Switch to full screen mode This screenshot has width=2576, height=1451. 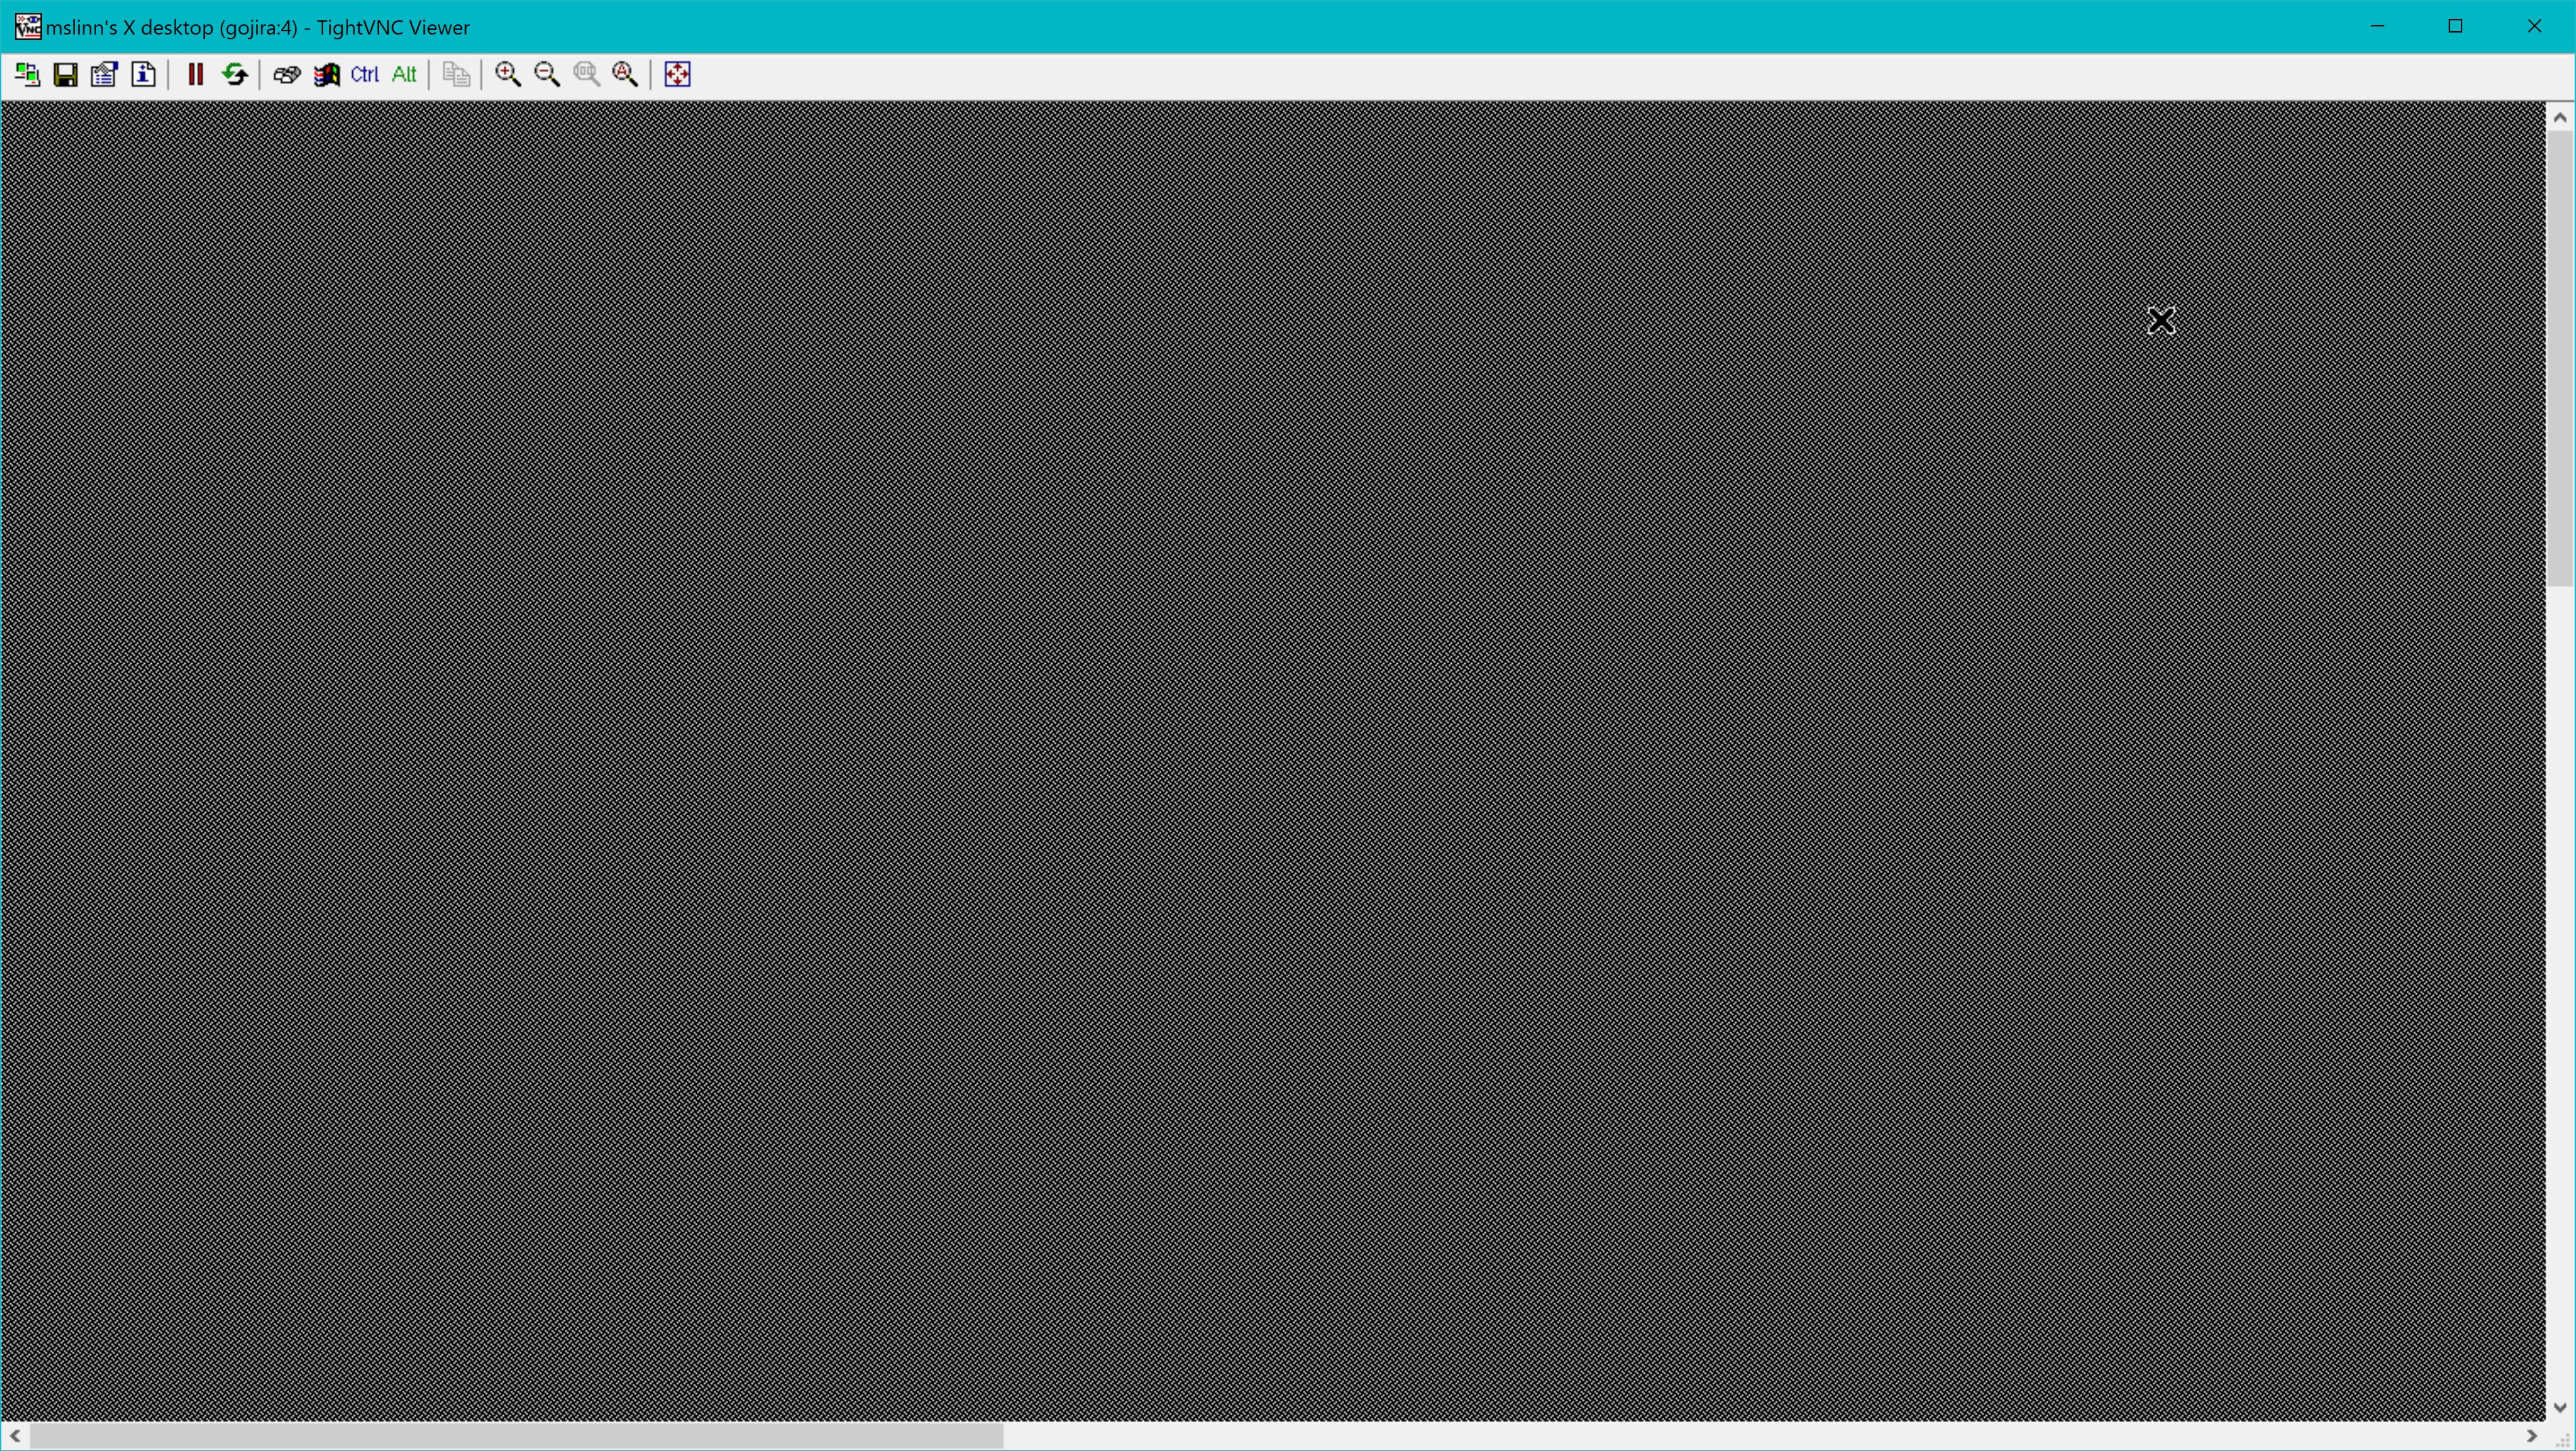(677, 74)
